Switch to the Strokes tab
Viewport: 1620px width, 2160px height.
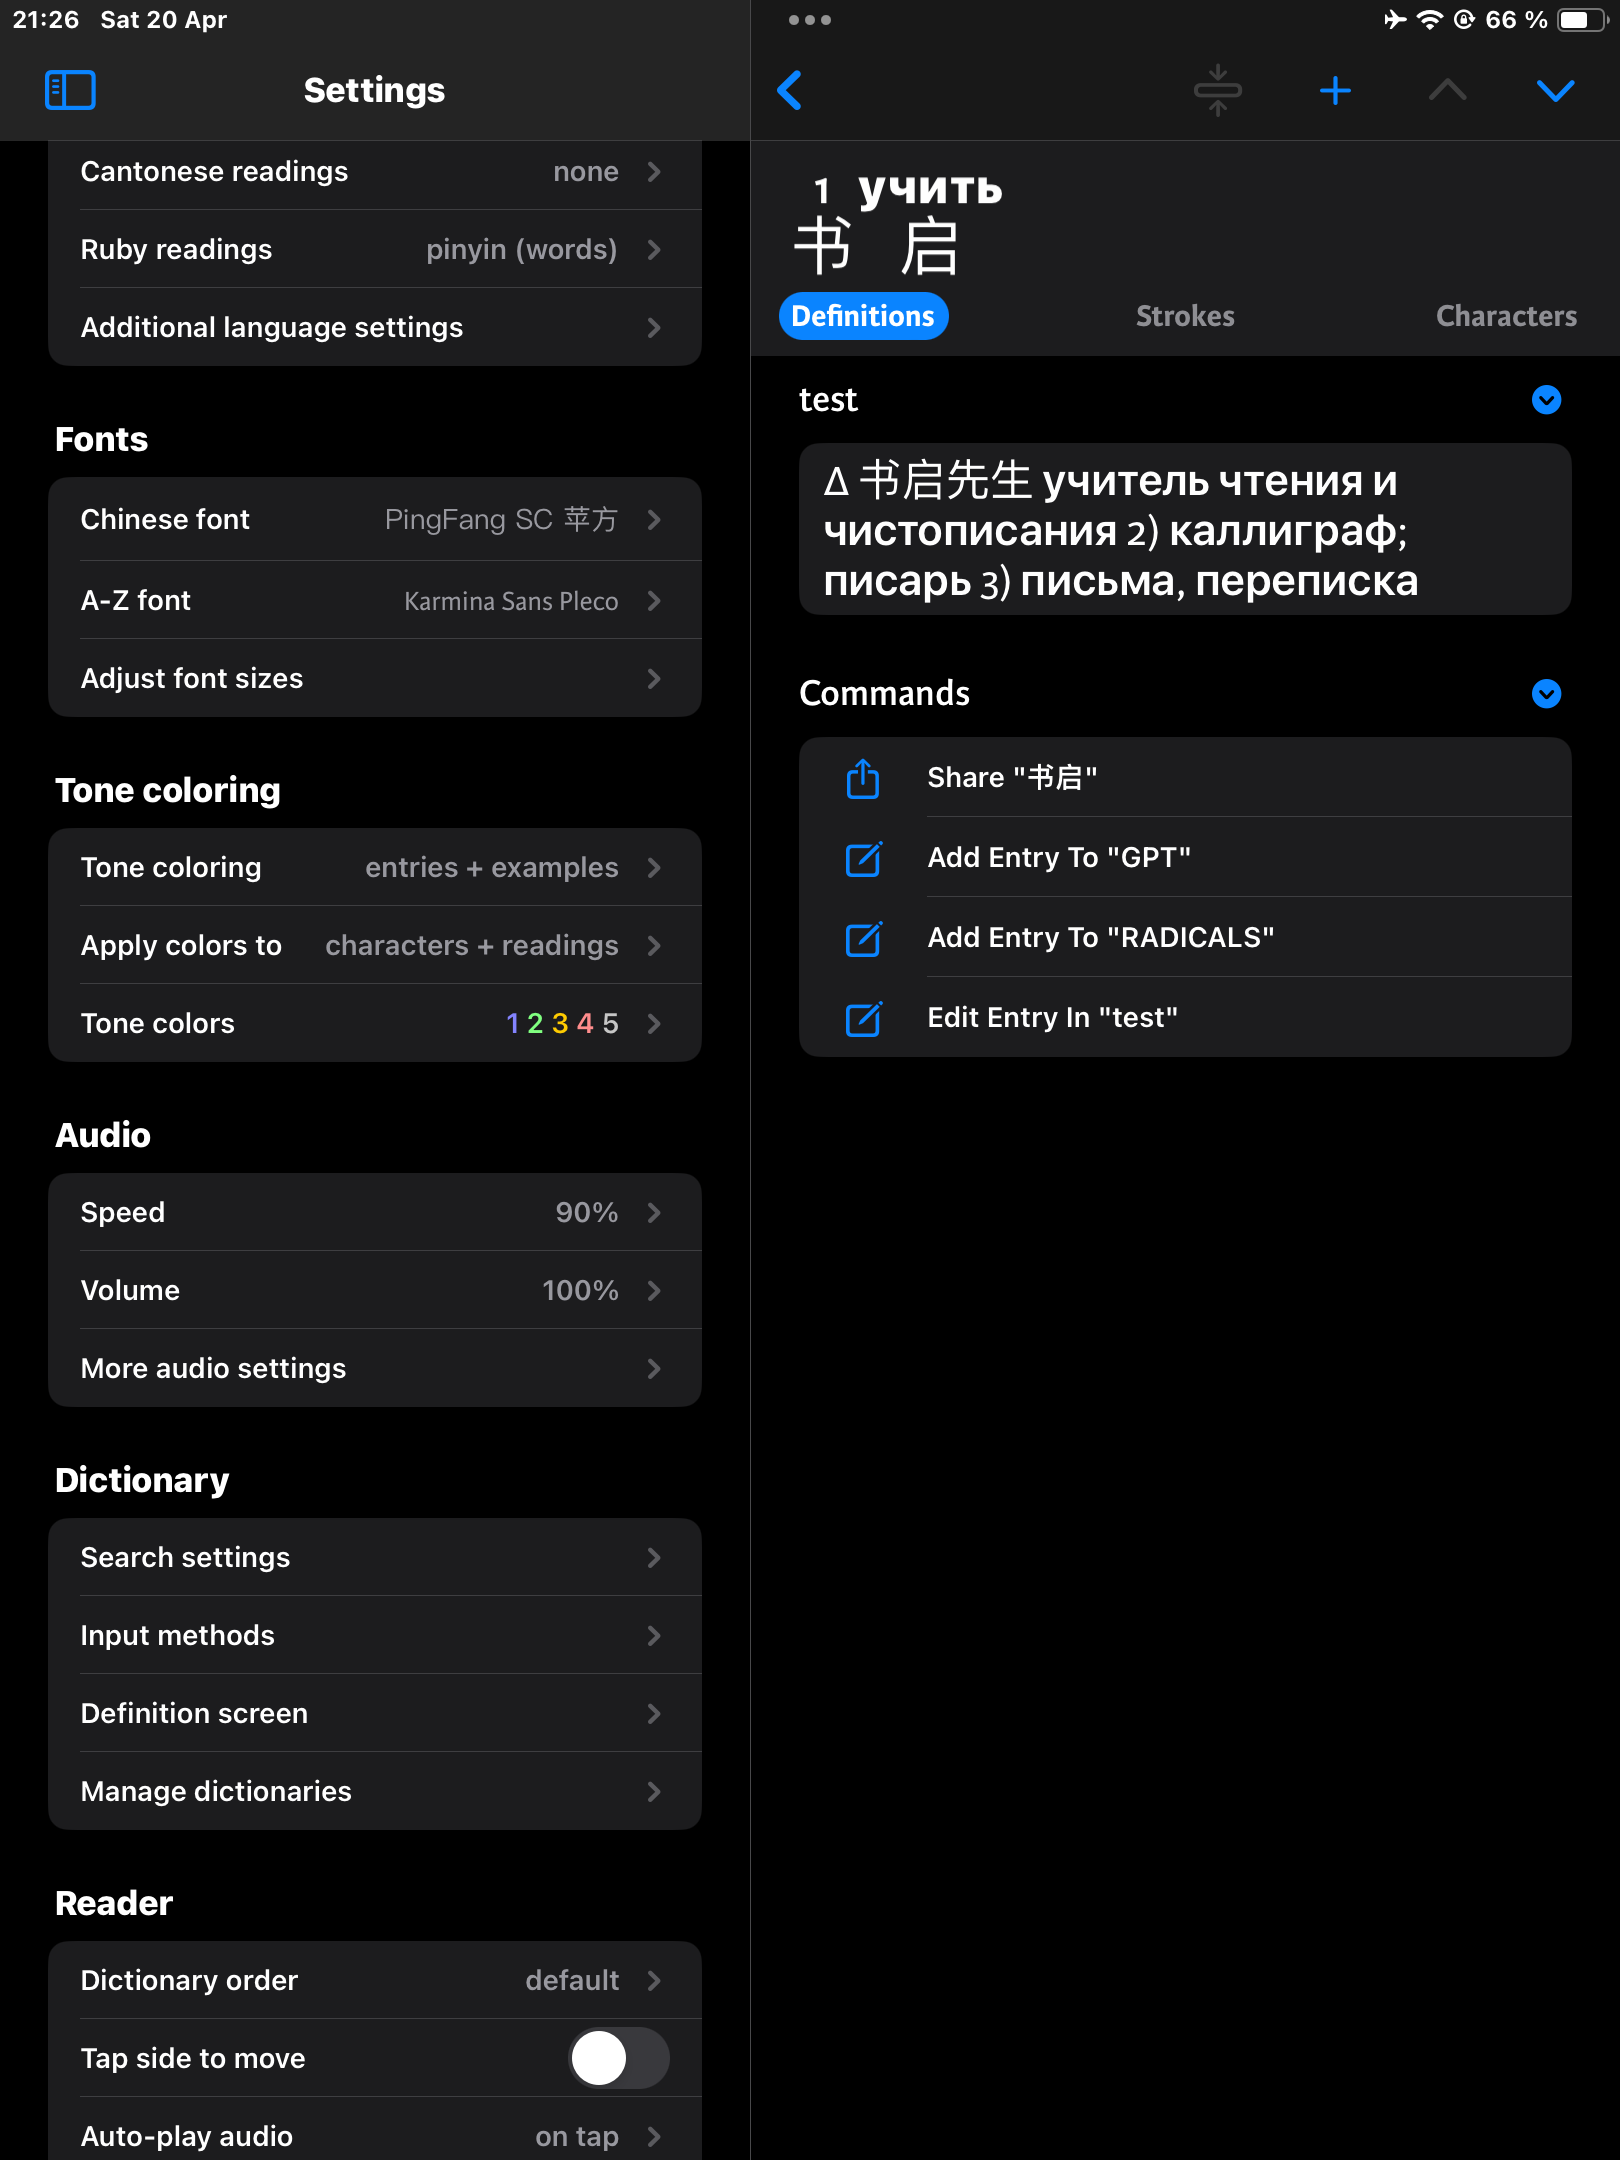coord(1185,316)
